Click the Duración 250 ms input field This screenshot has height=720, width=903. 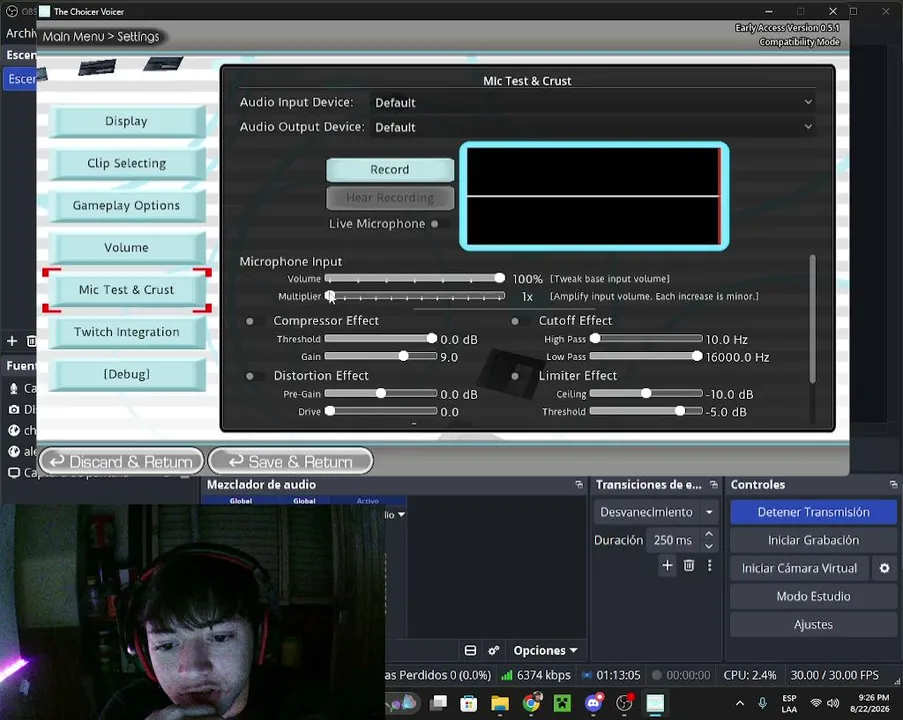tap(672, 540)
